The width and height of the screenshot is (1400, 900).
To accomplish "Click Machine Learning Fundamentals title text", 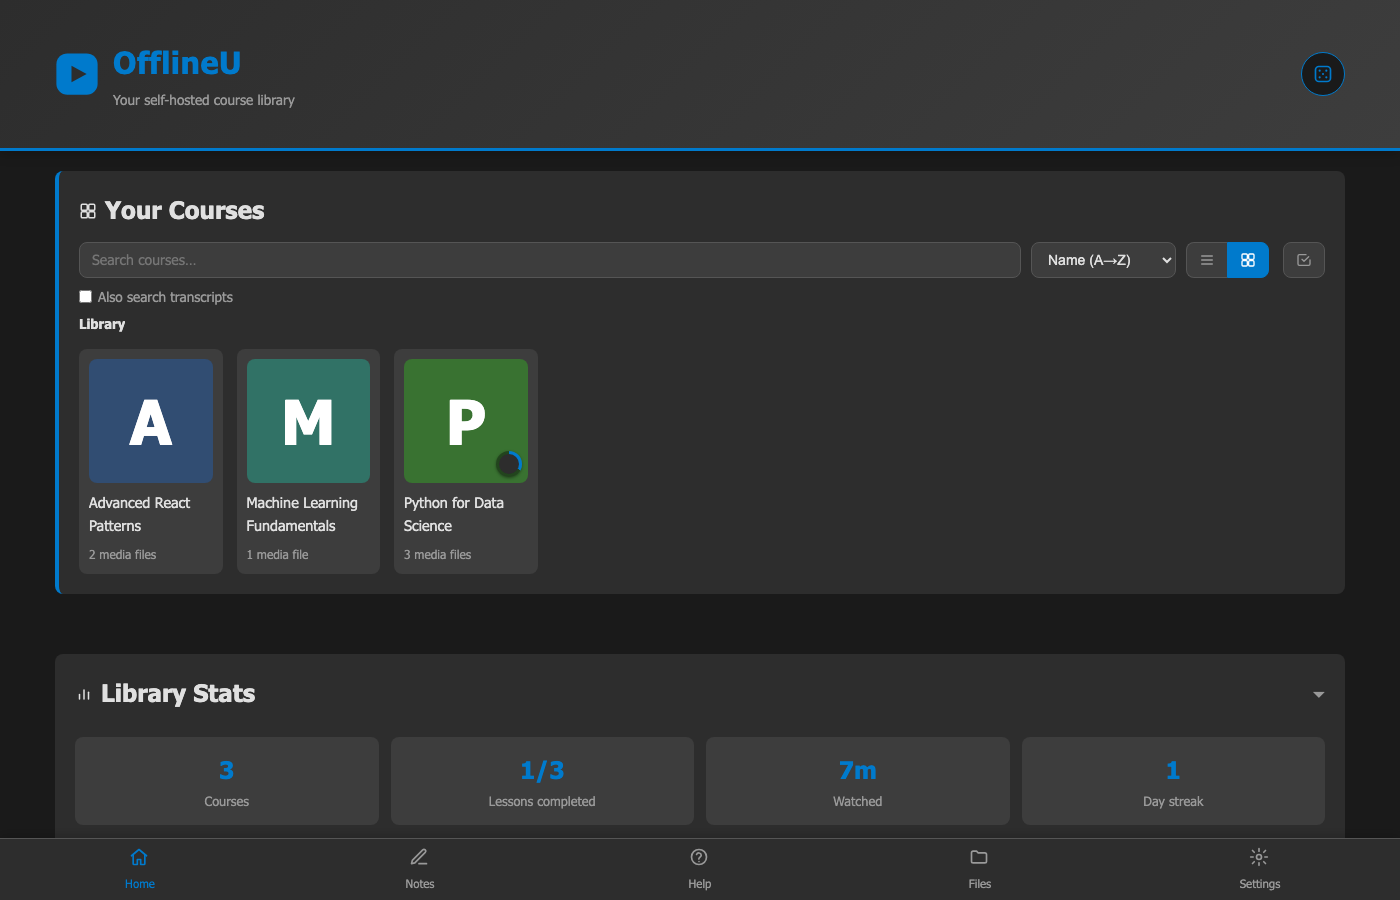I will [302, 514].
